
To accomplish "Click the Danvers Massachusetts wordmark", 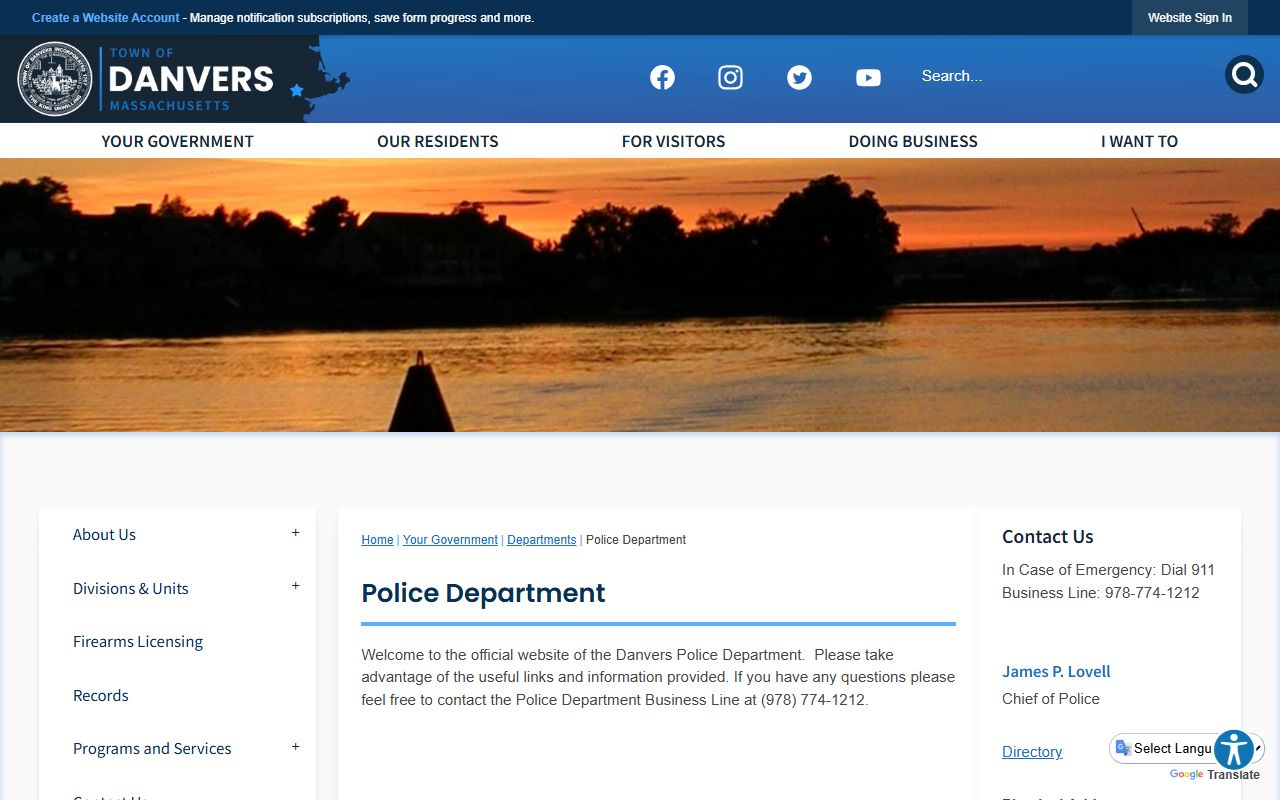I will coord(190,79).
